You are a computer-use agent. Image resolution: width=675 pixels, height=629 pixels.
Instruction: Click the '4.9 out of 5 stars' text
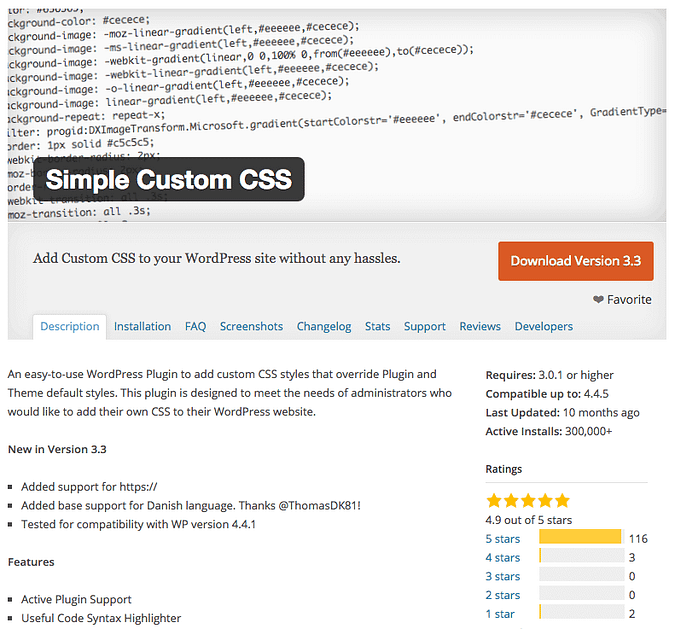529,520
